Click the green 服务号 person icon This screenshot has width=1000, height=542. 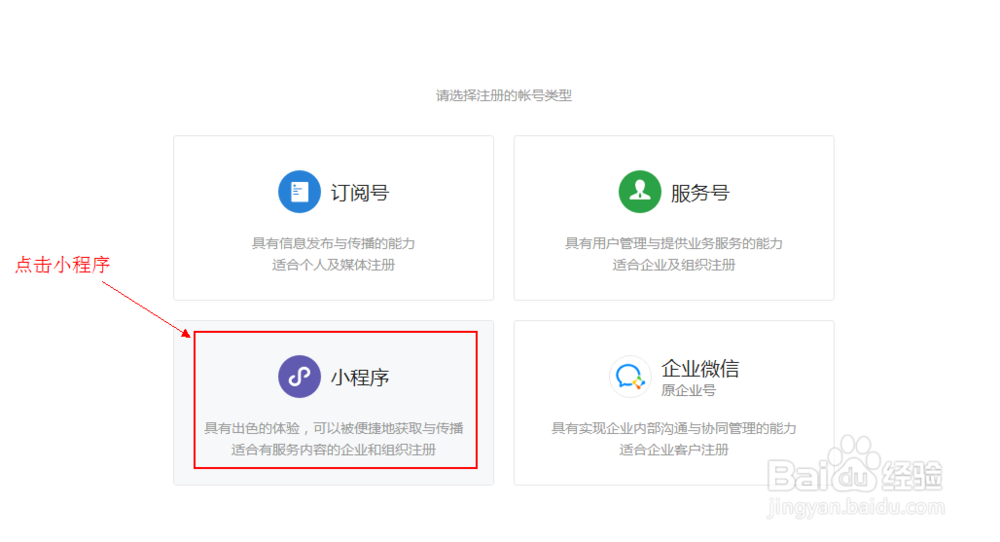coord(640,191)
